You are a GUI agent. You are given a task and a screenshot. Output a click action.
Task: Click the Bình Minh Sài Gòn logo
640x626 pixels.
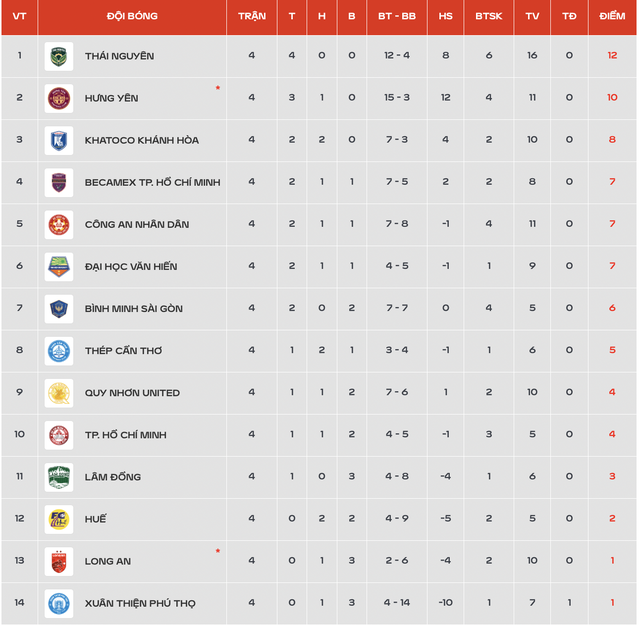point(59,309)
